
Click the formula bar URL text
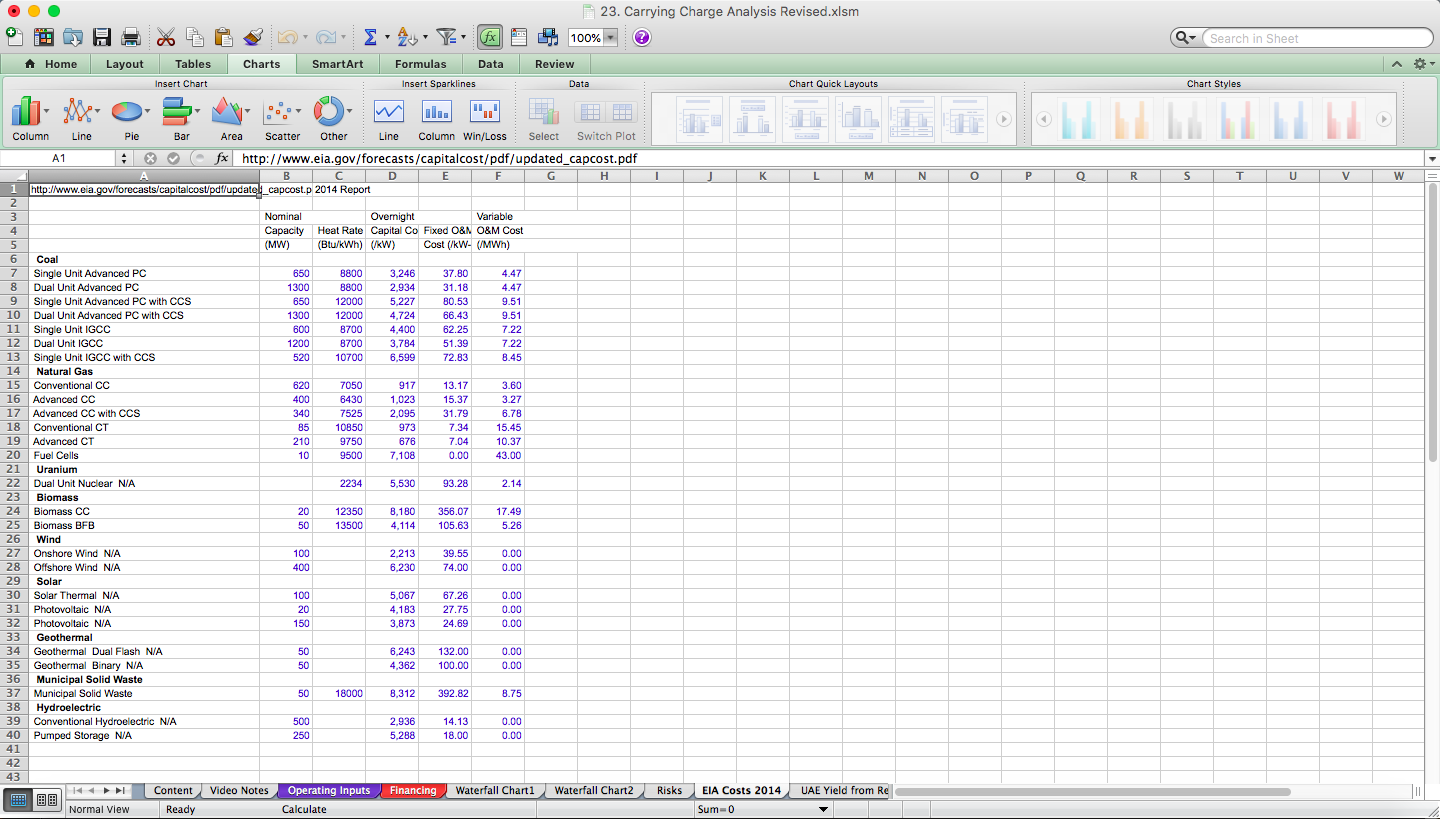pyautogui.click(x=439, y=158)
